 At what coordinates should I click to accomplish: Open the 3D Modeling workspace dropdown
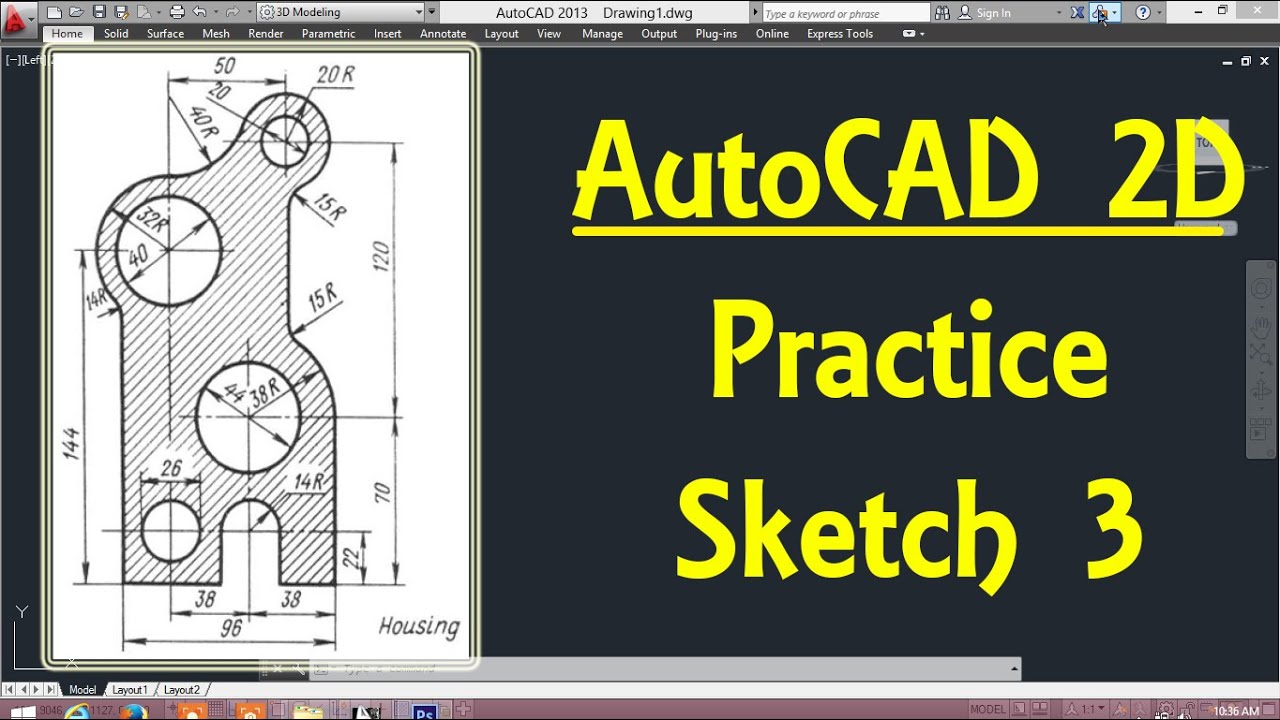(340, 12)
